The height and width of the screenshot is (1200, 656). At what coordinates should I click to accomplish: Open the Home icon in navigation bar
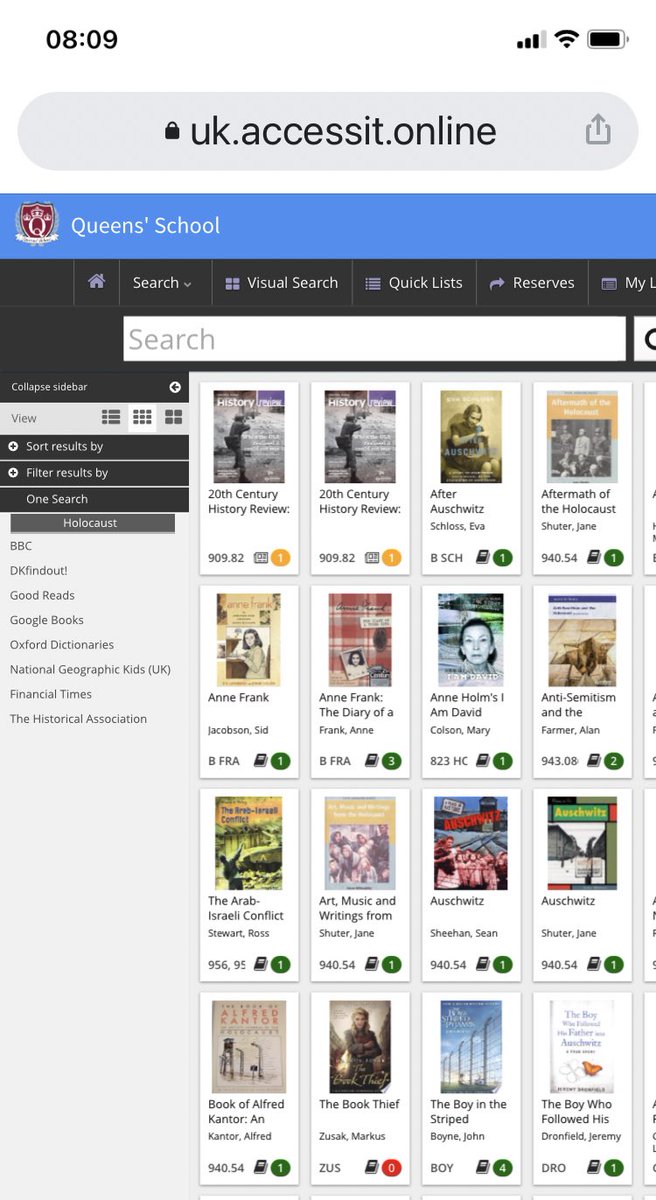pos(96,282)
